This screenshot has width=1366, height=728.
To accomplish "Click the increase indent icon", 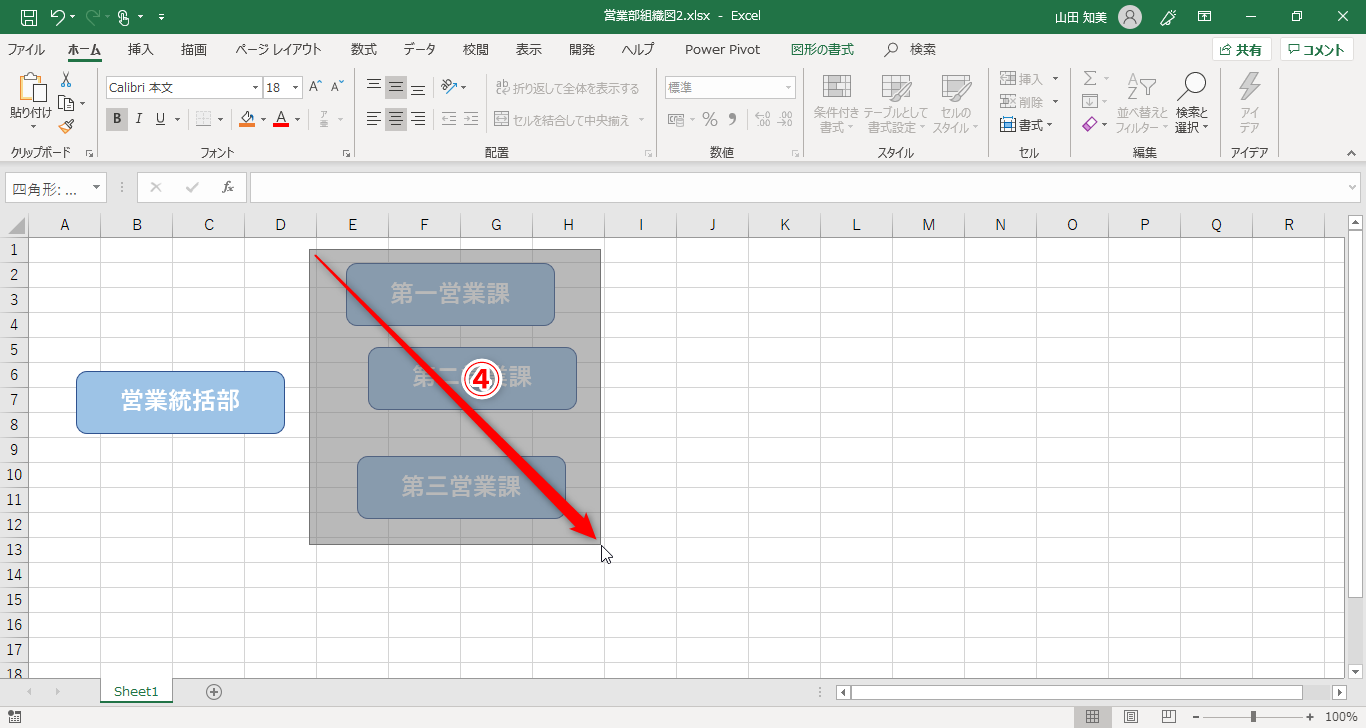I will (x=471, y=119).
